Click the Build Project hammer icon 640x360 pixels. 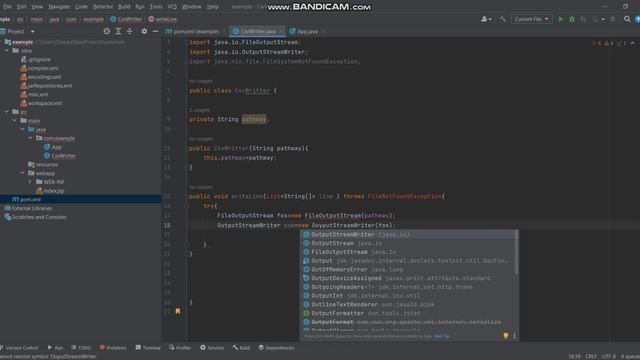(503, 19)
